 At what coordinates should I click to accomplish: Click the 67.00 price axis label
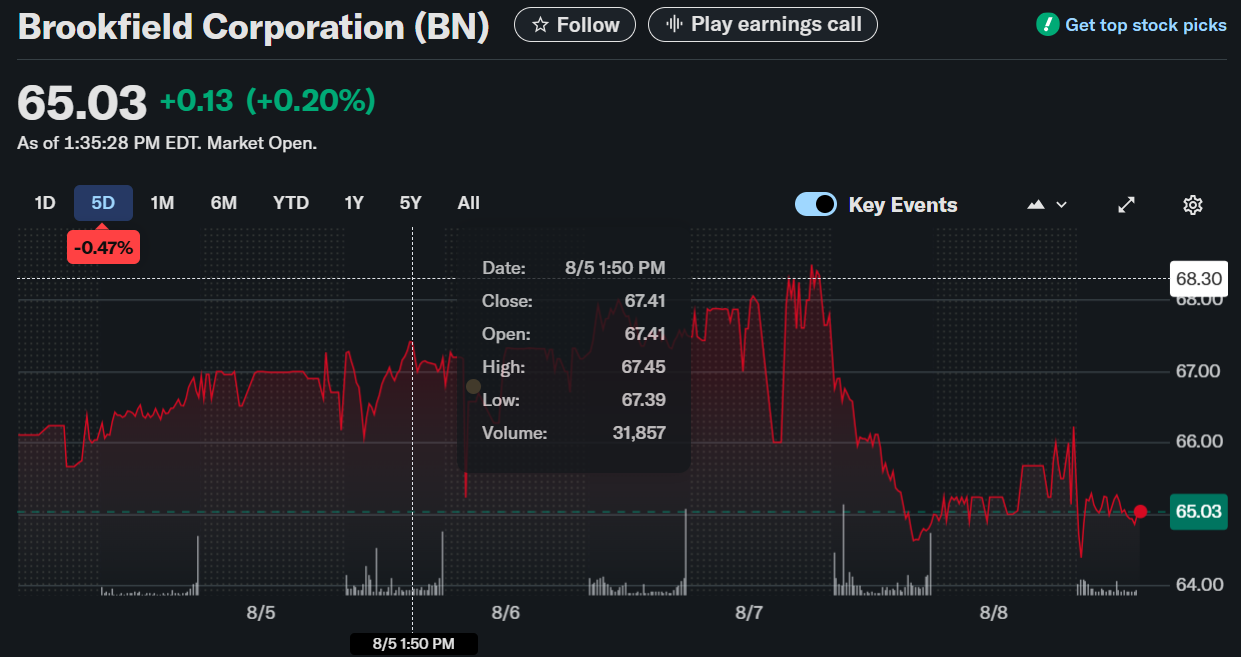point(1198,371)
